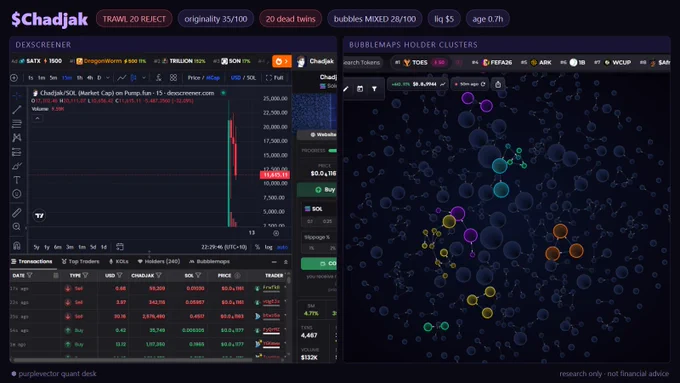680x383 pixels.
Task: Click the orange trending fire button
Action: pos(281,61)
